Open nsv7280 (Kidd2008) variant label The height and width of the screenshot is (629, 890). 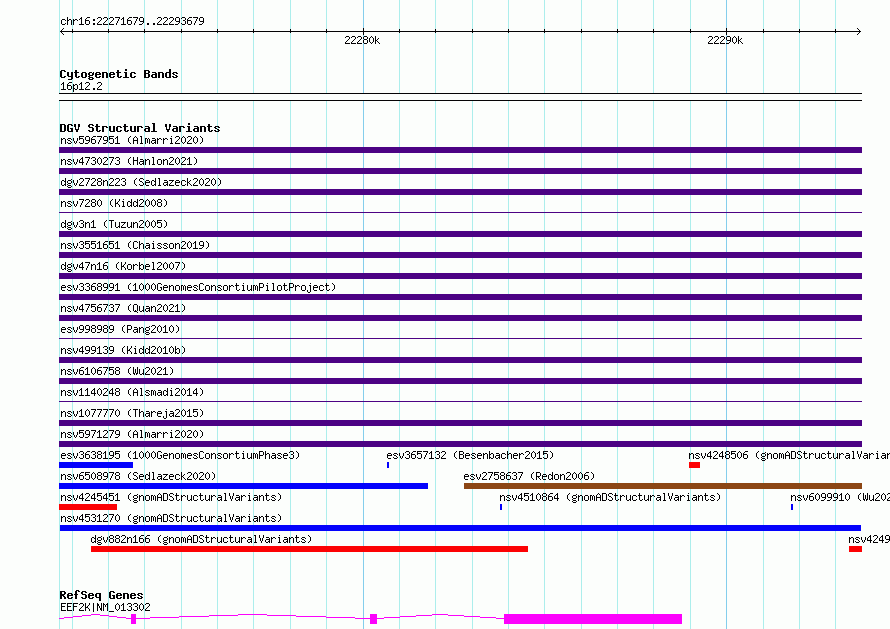pos(114,203)
